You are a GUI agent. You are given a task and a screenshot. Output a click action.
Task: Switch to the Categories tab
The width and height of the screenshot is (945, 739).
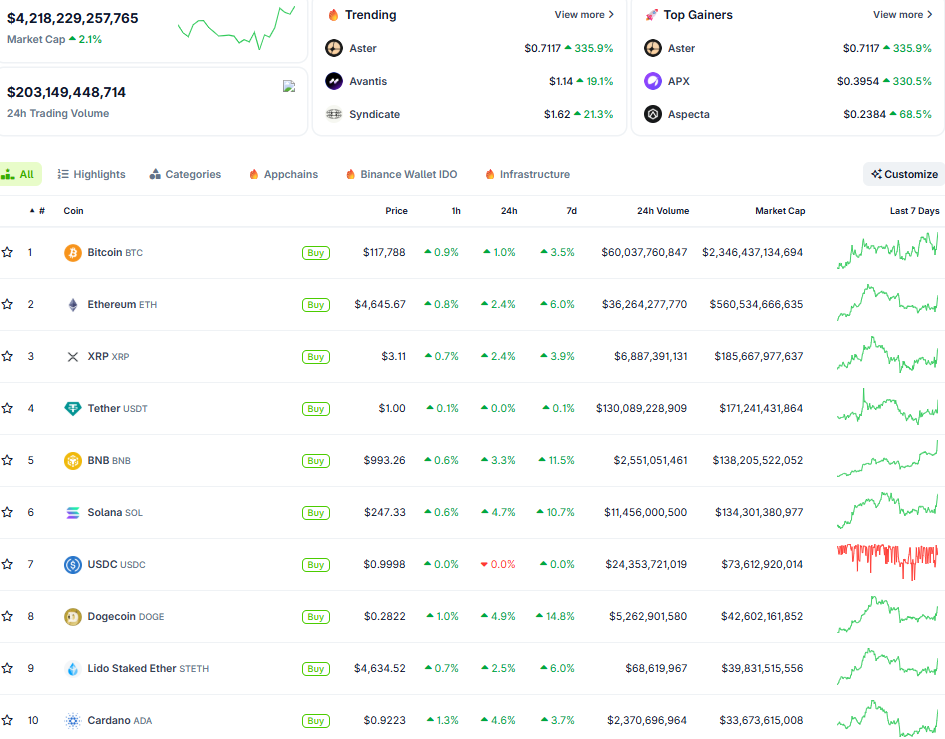tap(185, 174)
